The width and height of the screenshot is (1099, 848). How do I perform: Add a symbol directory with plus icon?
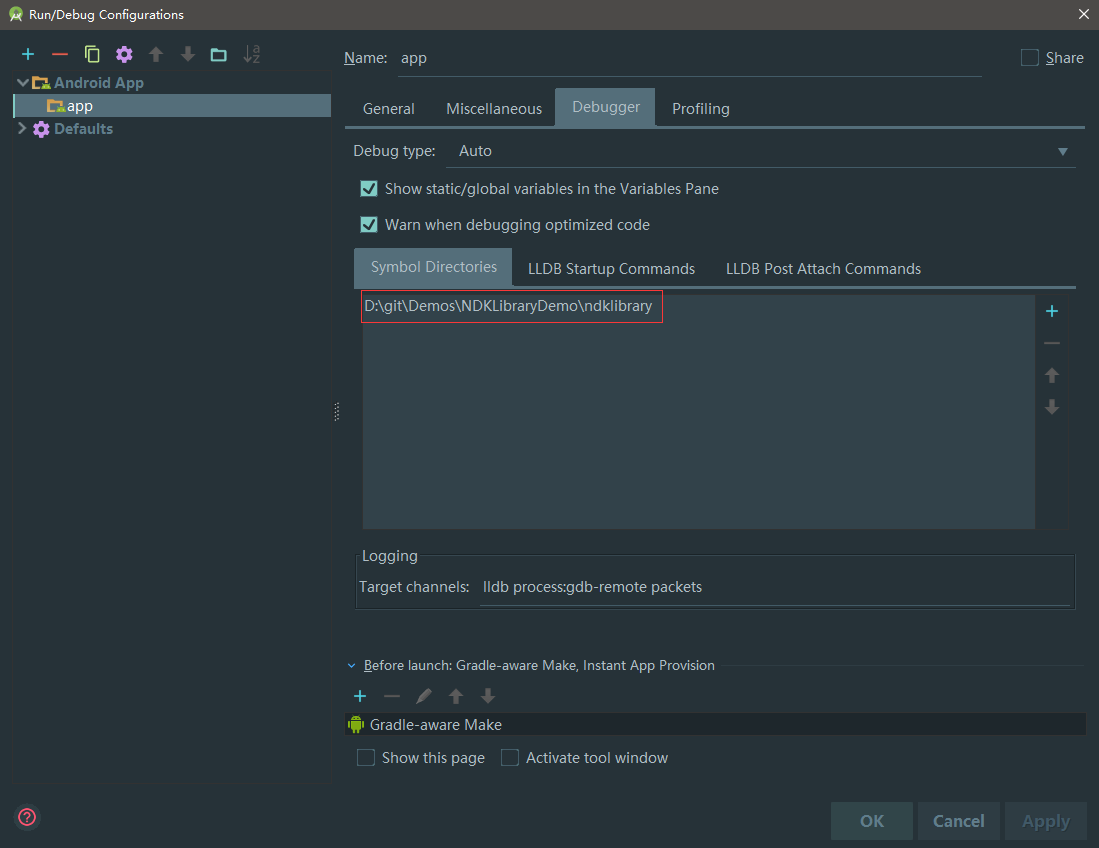(1051, 311)
